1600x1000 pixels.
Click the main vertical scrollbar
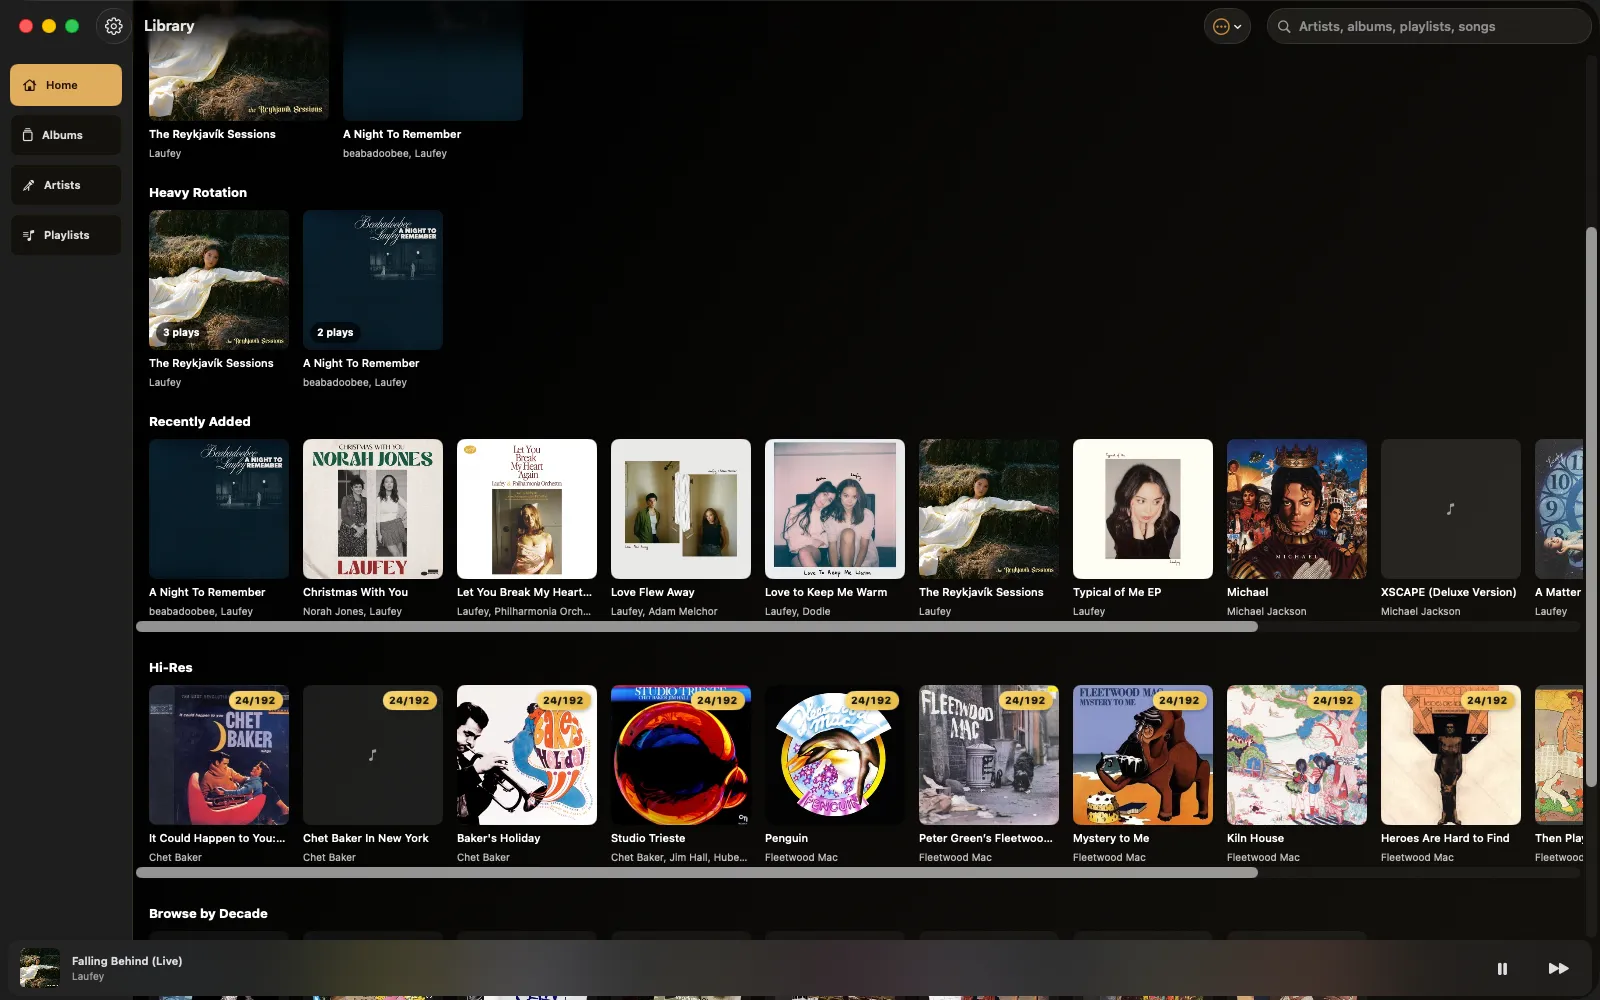pyautogui.click(x=1591, y=505)
